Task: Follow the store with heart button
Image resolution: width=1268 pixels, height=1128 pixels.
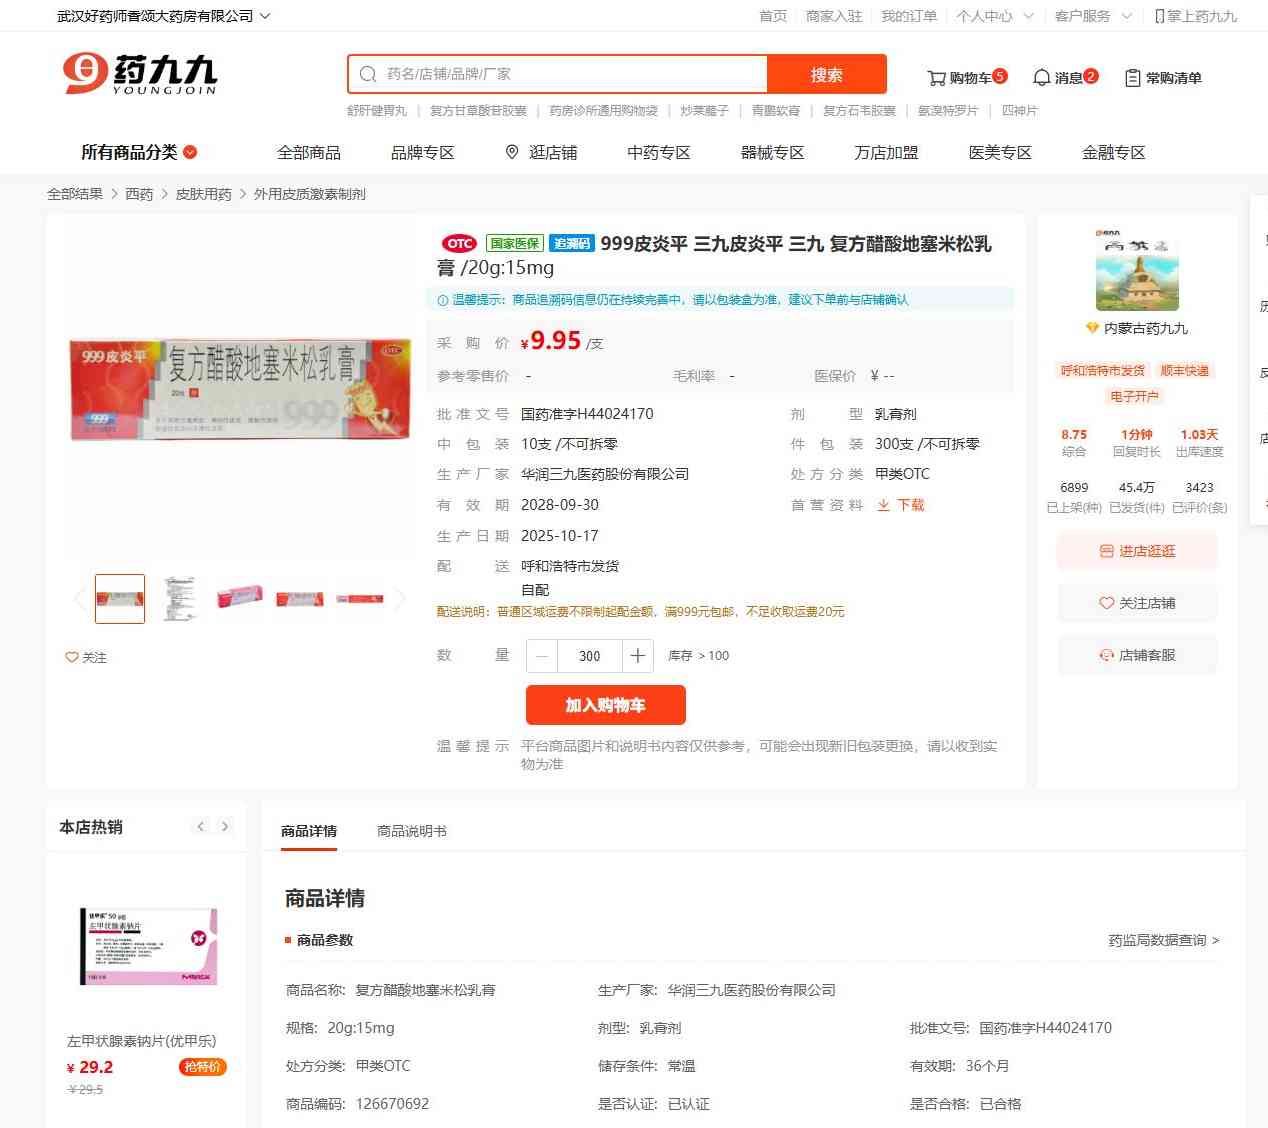Action: [x=1137, y=603]
